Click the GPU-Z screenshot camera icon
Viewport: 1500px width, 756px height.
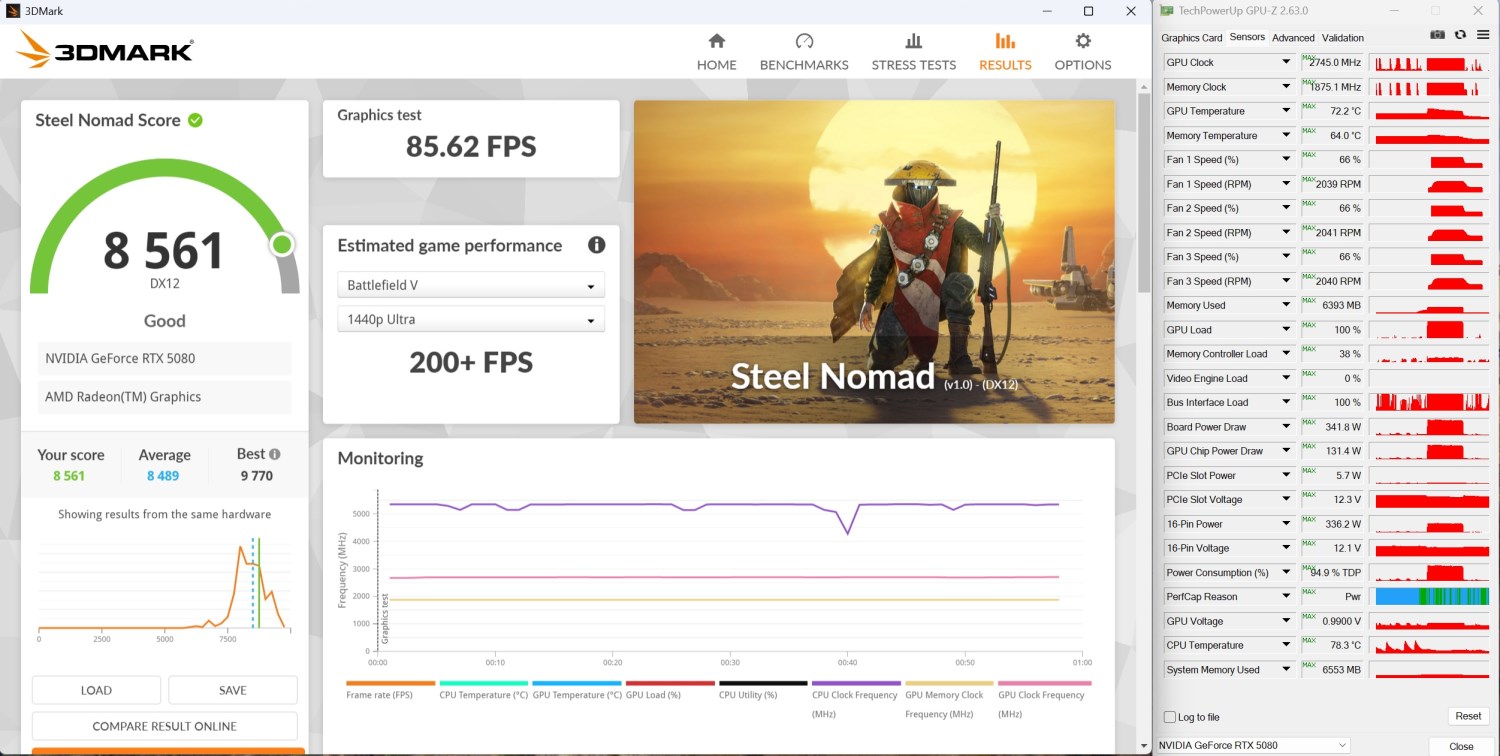coord(1437,35)
